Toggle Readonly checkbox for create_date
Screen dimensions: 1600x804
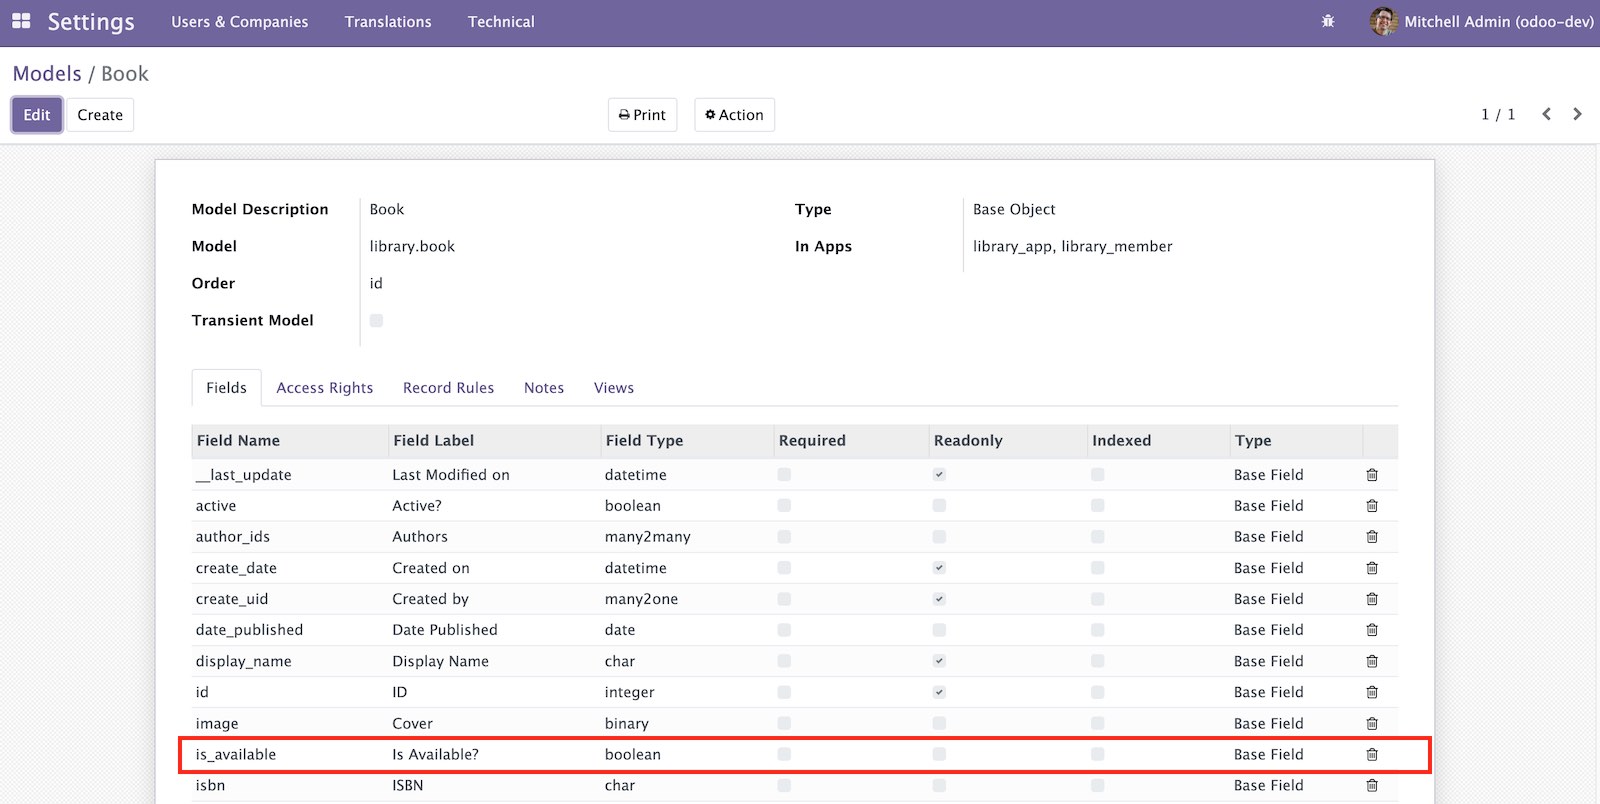click(939, 568)
